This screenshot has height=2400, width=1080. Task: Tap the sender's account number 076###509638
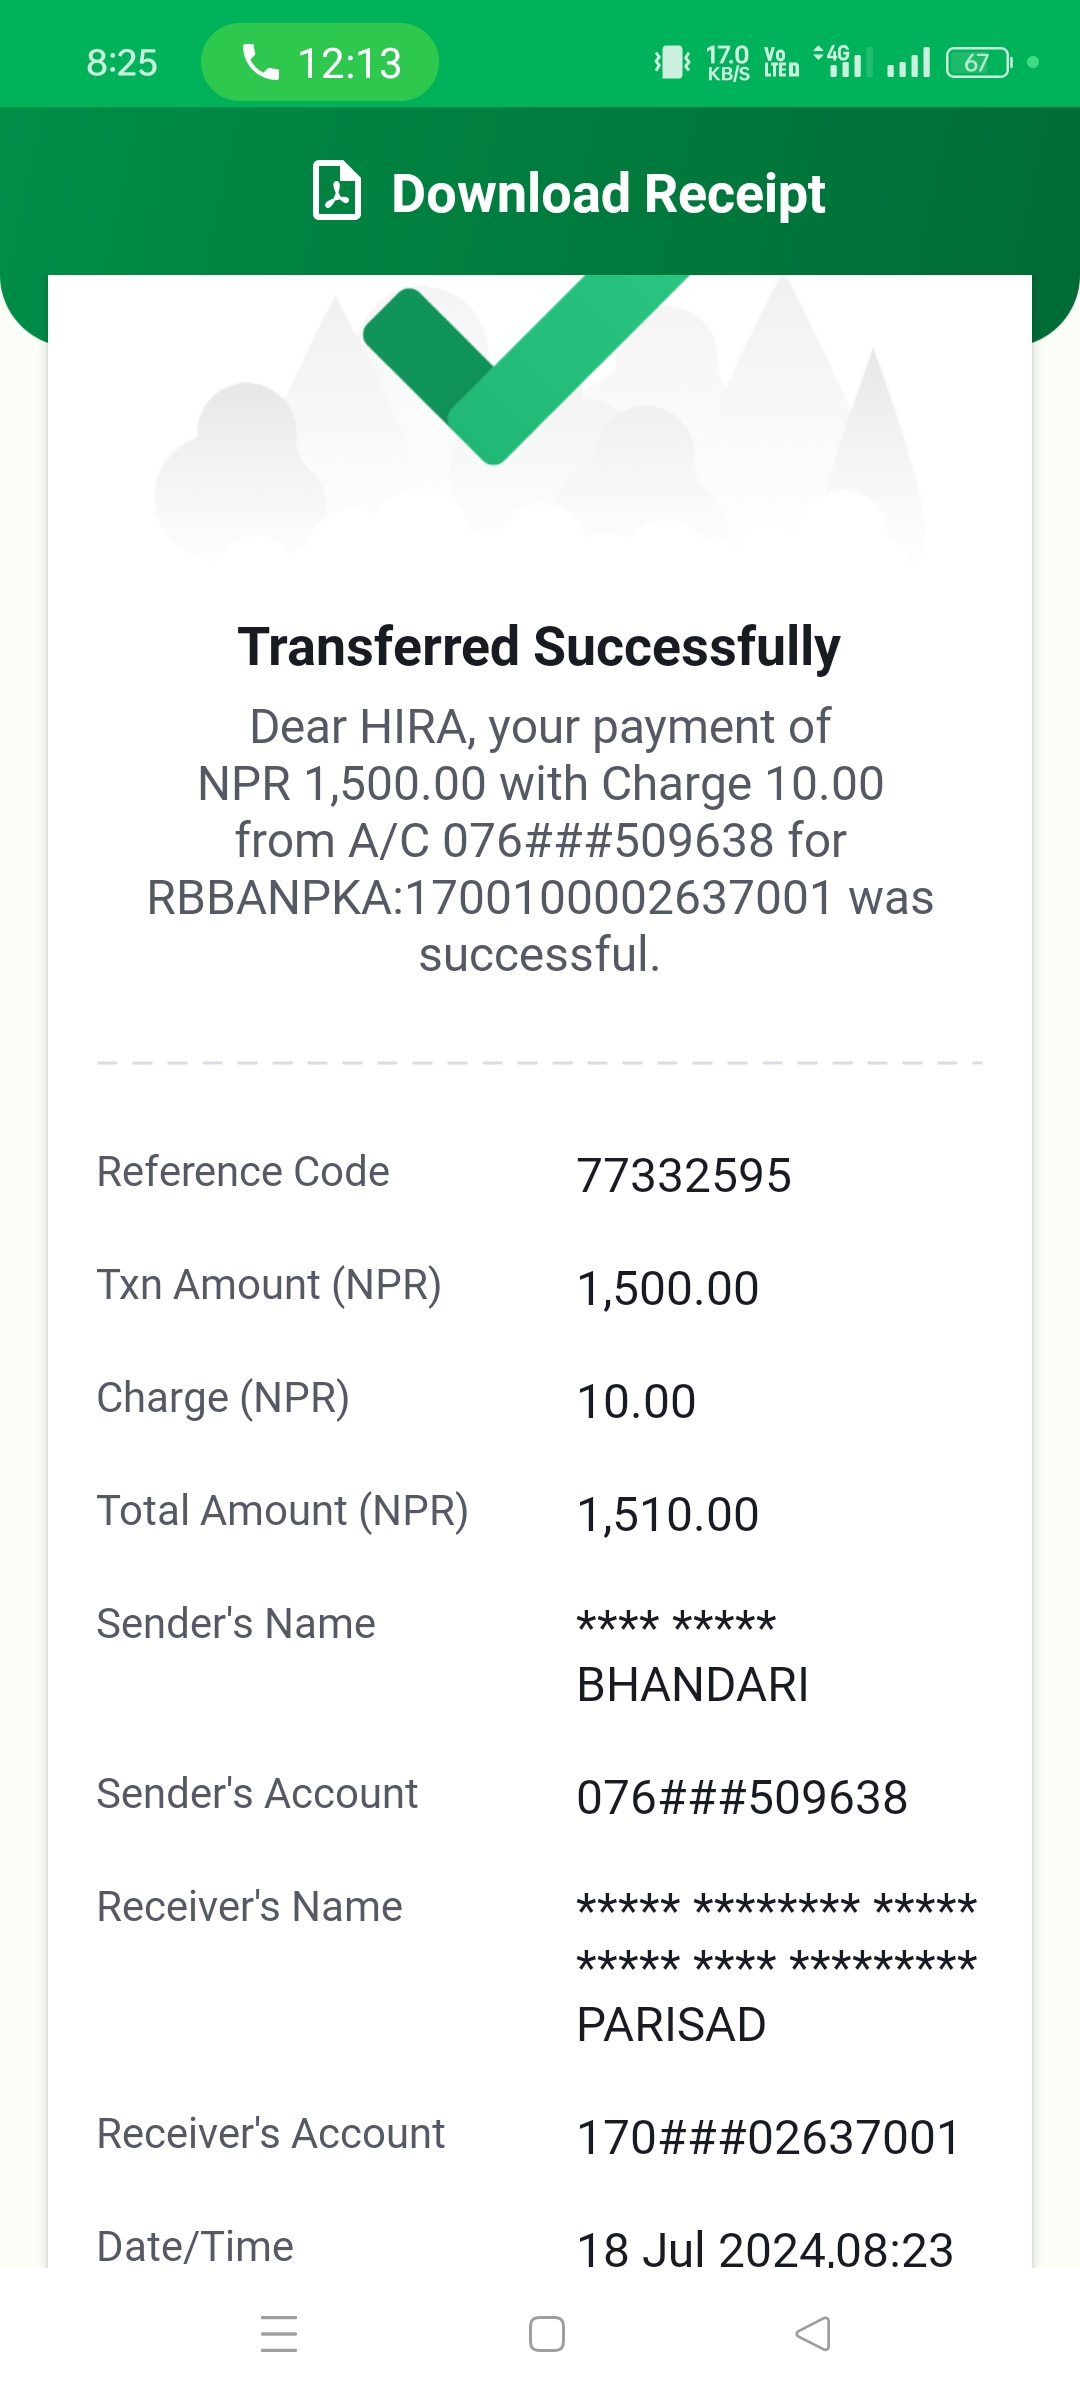742,1797
